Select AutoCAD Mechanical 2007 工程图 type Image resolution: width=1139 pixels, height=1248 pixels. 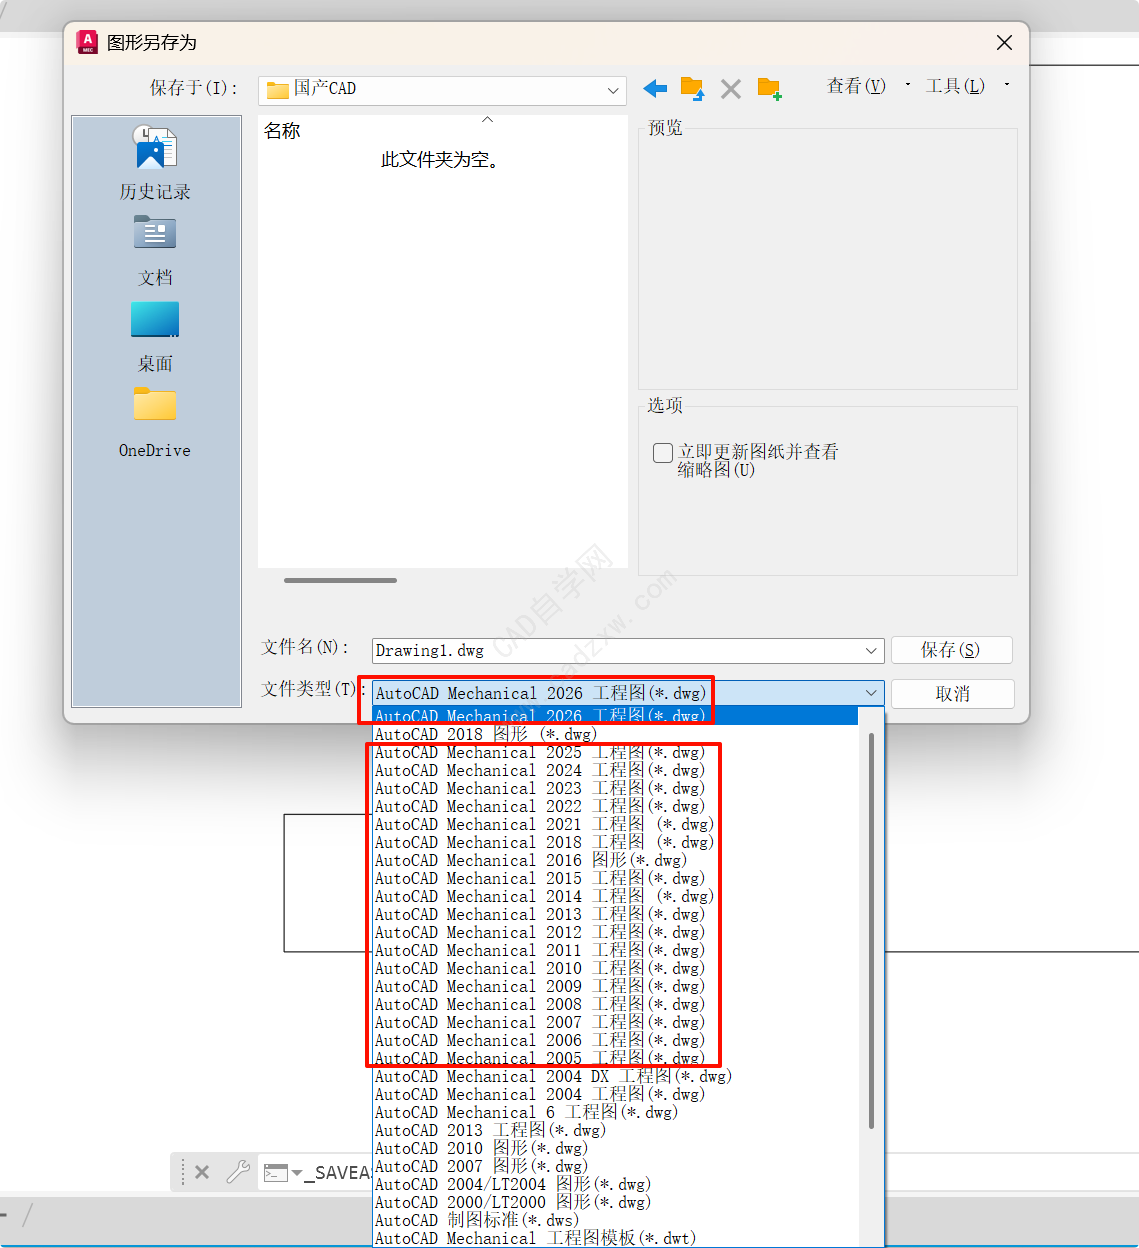615,1022
